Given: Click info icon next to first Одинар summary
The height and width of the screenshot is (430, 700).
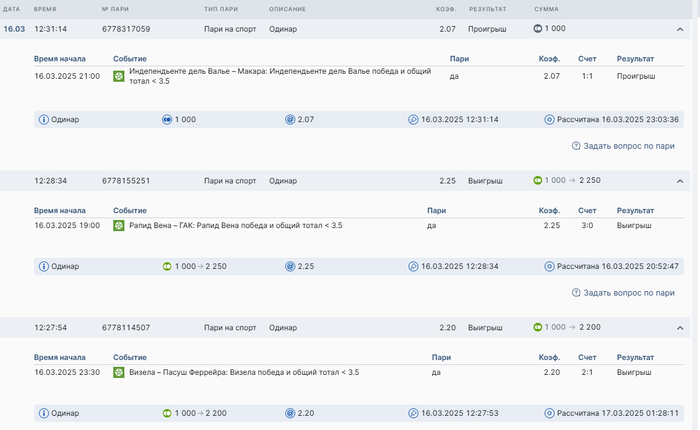Looking at the screenshot, I should 44,120.
